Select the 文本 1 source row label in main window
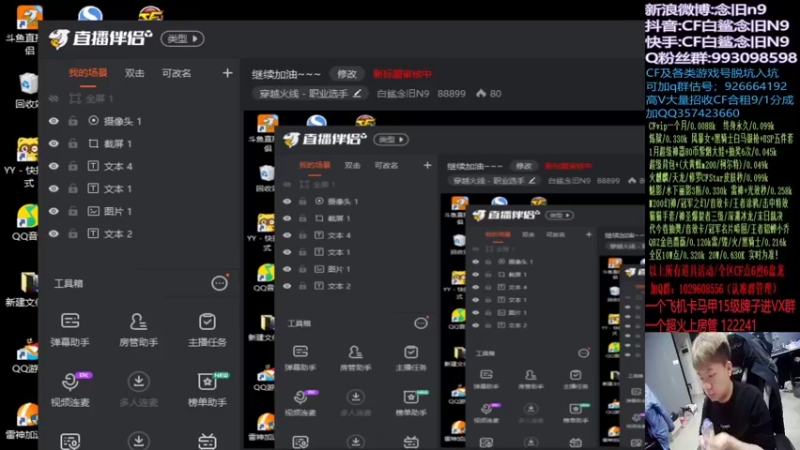 coord(118,188)
